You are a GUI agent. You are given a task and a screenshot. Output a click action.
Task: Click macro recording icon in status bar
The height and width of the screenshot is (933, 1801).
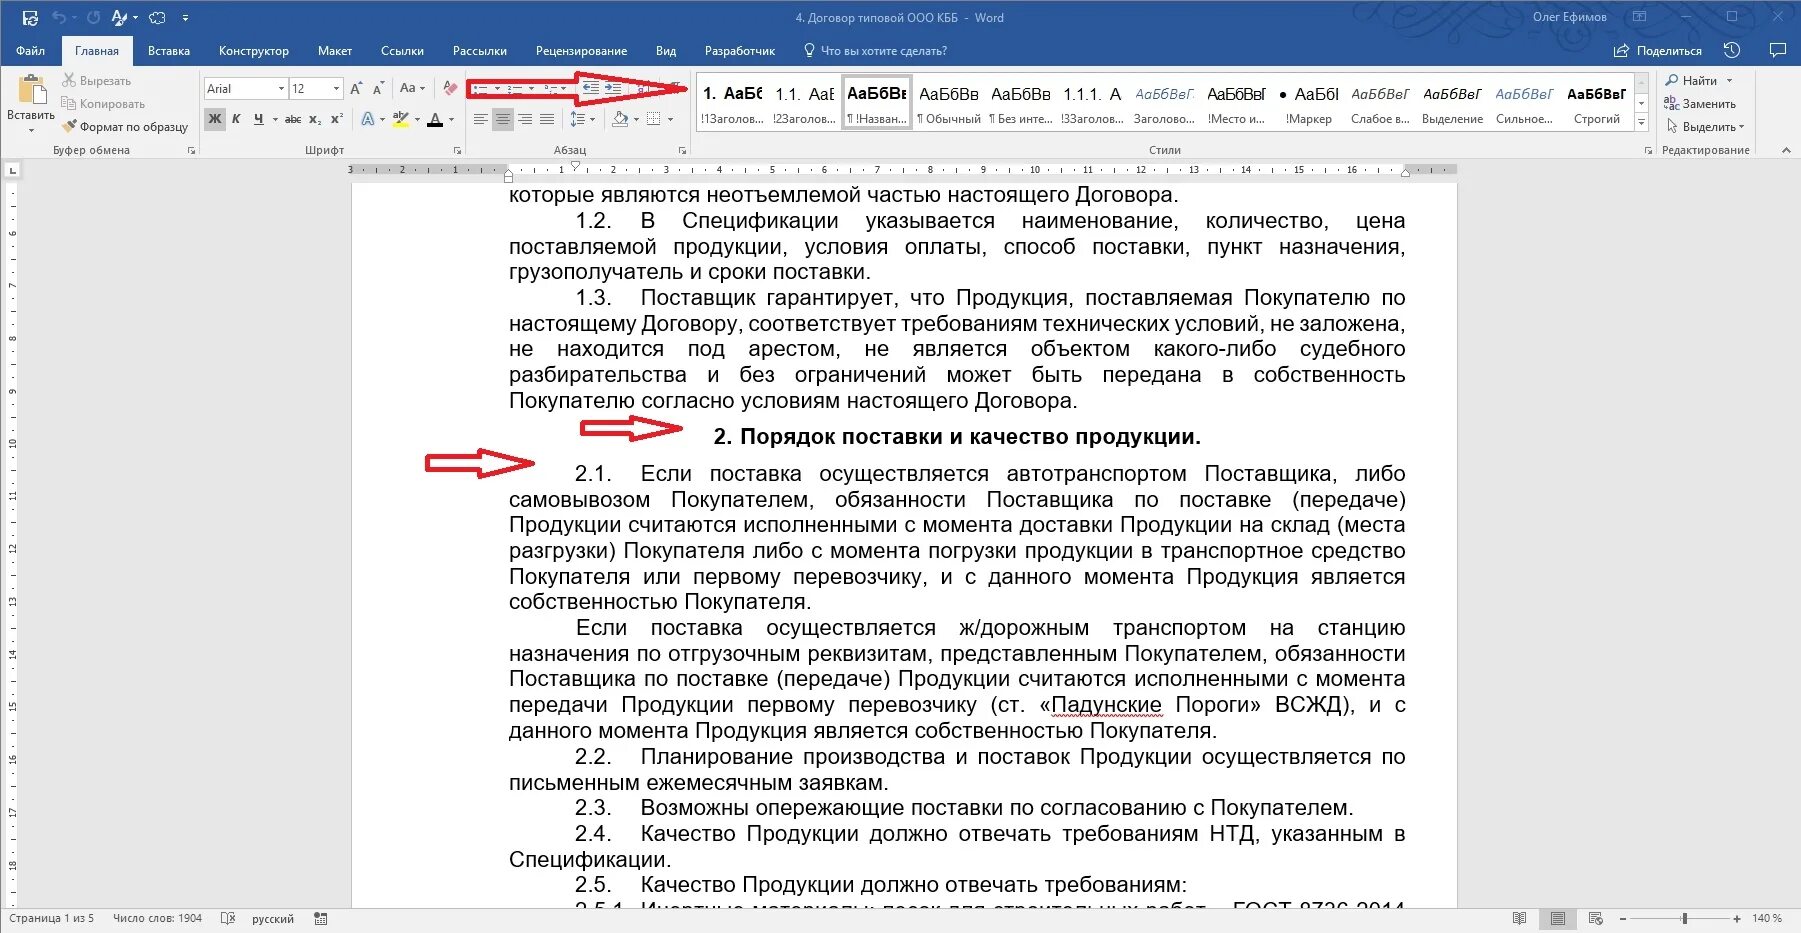(320, 918)
